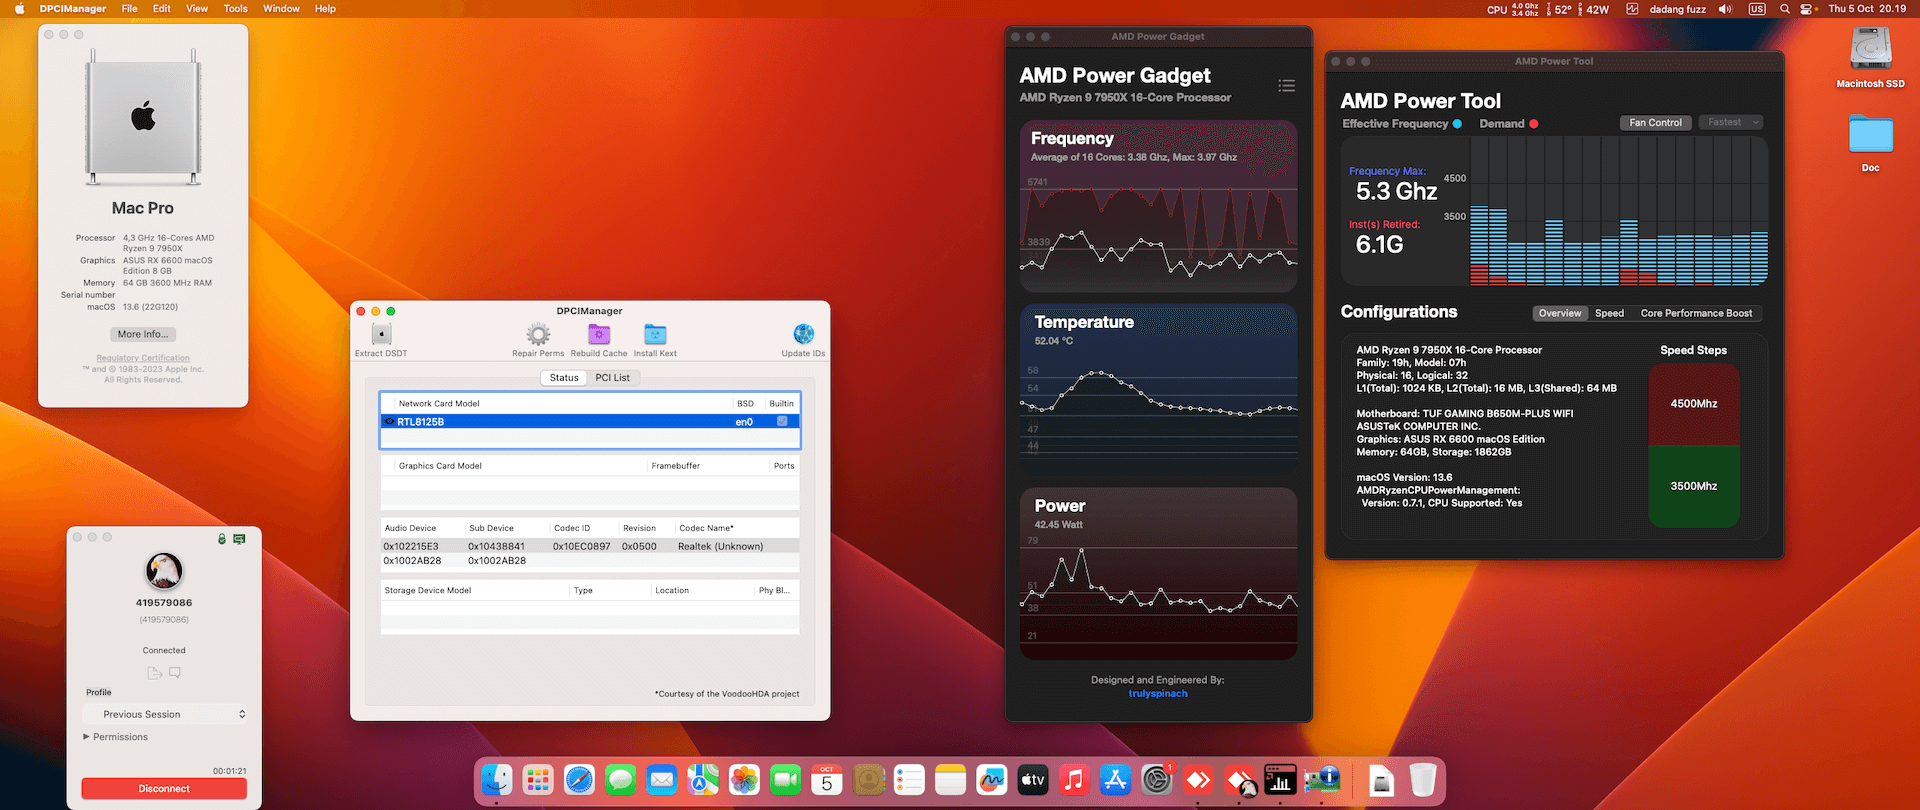This screenshot has height=810, width=1920.
Task: Toggle the Builtin checkbox for RTL8125B
Action: pyautogui.click(x=782, y=421)
